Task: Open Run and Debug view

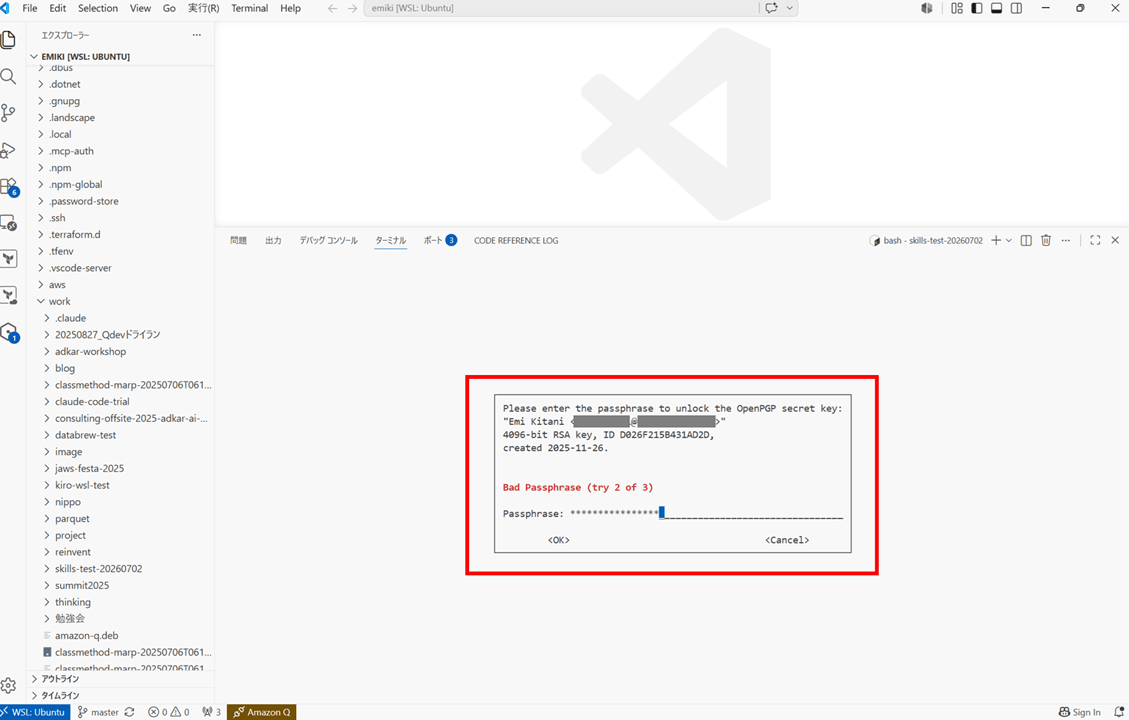Action: (x=9, y=150)
